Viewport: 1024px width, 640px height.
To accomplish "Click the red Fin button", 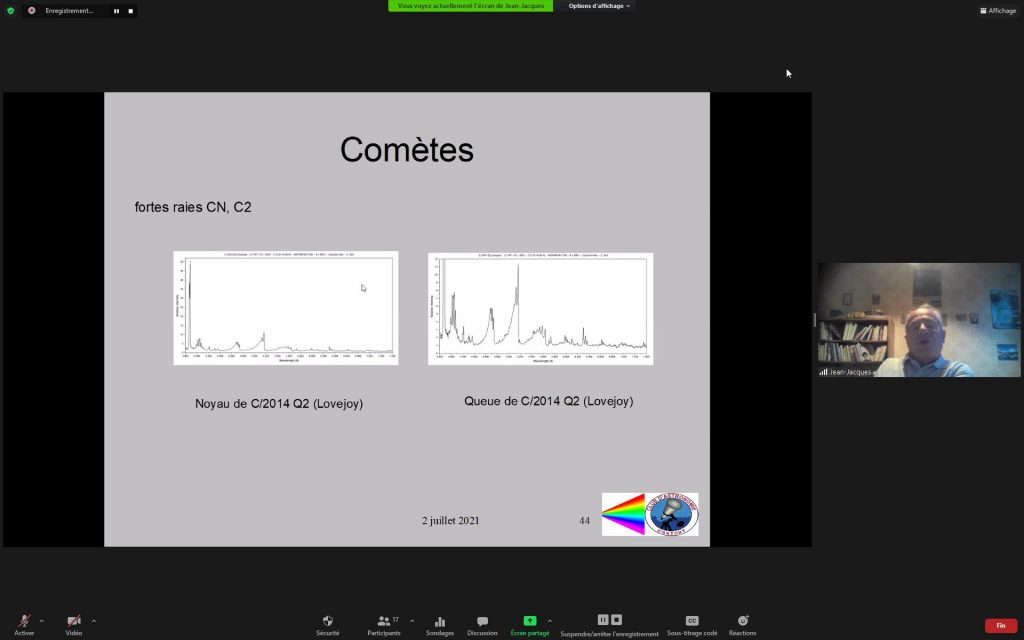I will pos(1000,626).
